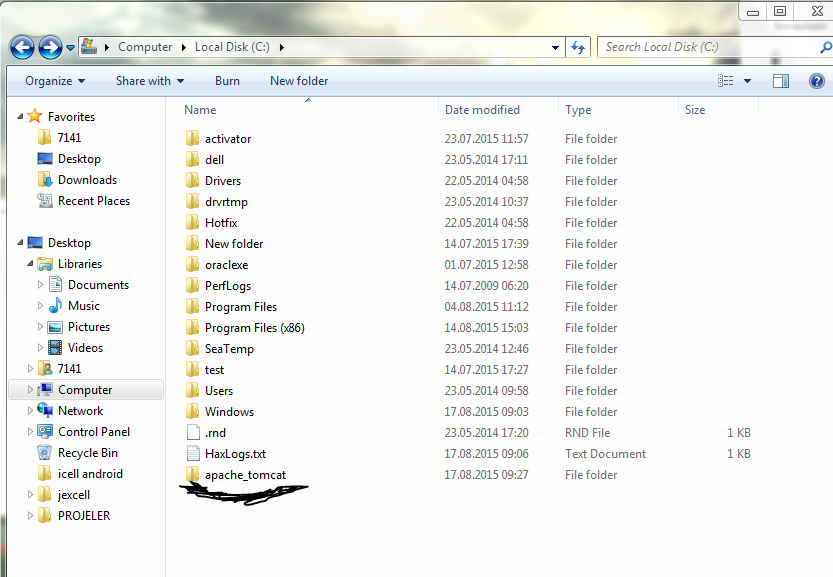This screenshot has height=577, width=833.
Task: Click Computer in the address breadcrumb
Action: tap(145, 47)
